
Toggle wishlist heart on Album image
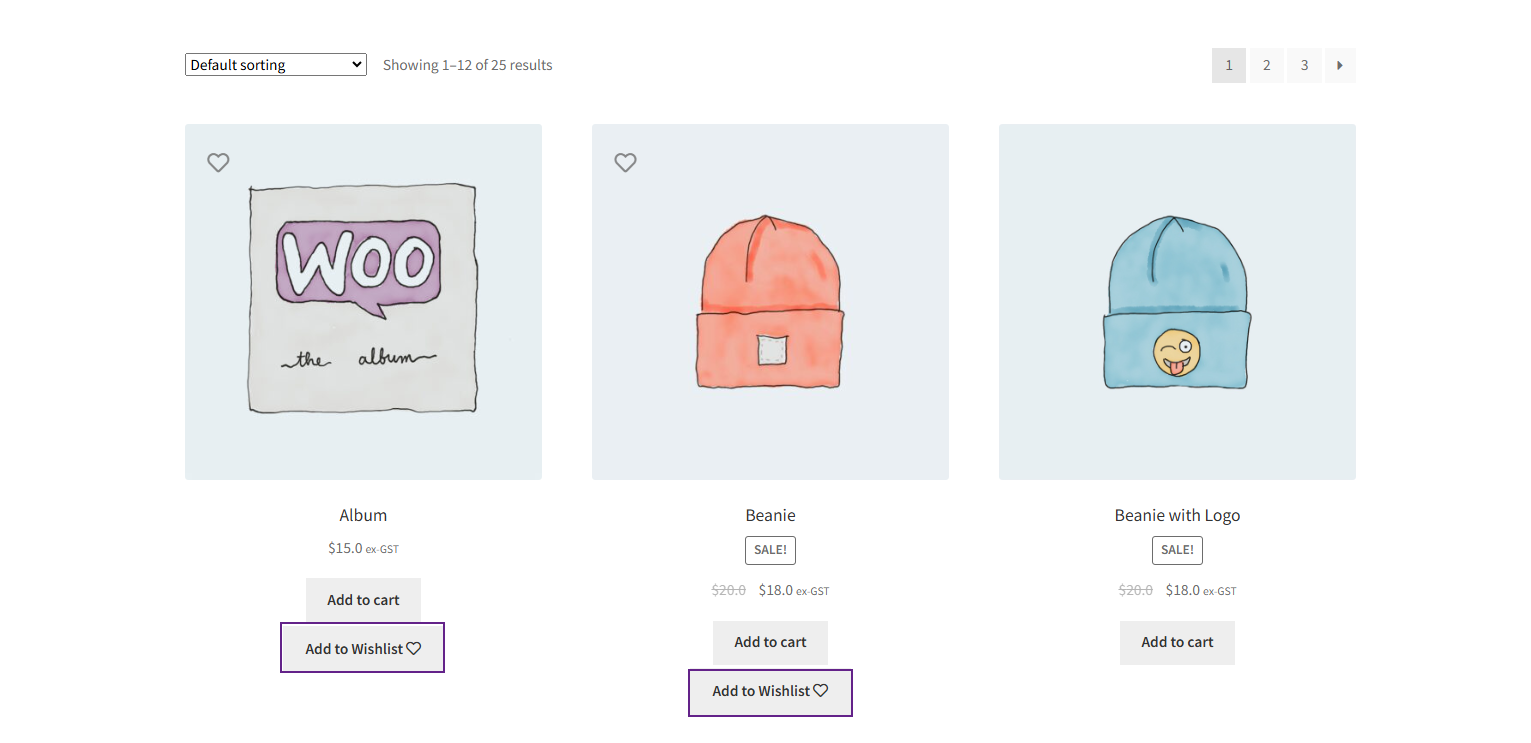coord(218,162)
